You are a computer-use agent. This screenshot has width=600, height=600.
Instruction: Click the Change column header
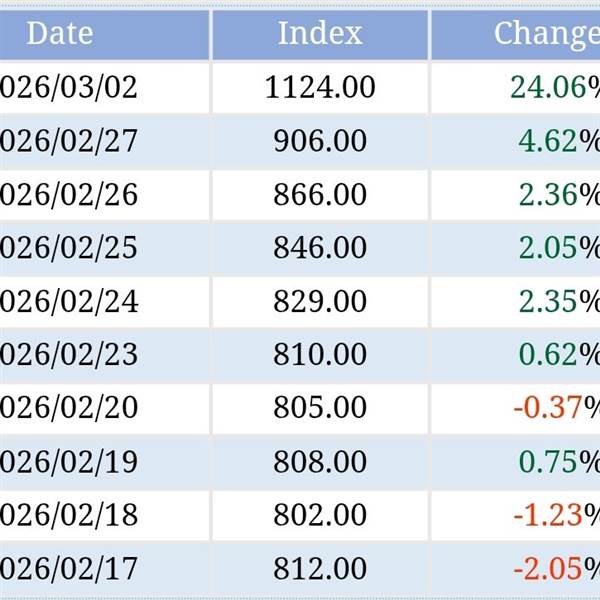coord(546,33)
